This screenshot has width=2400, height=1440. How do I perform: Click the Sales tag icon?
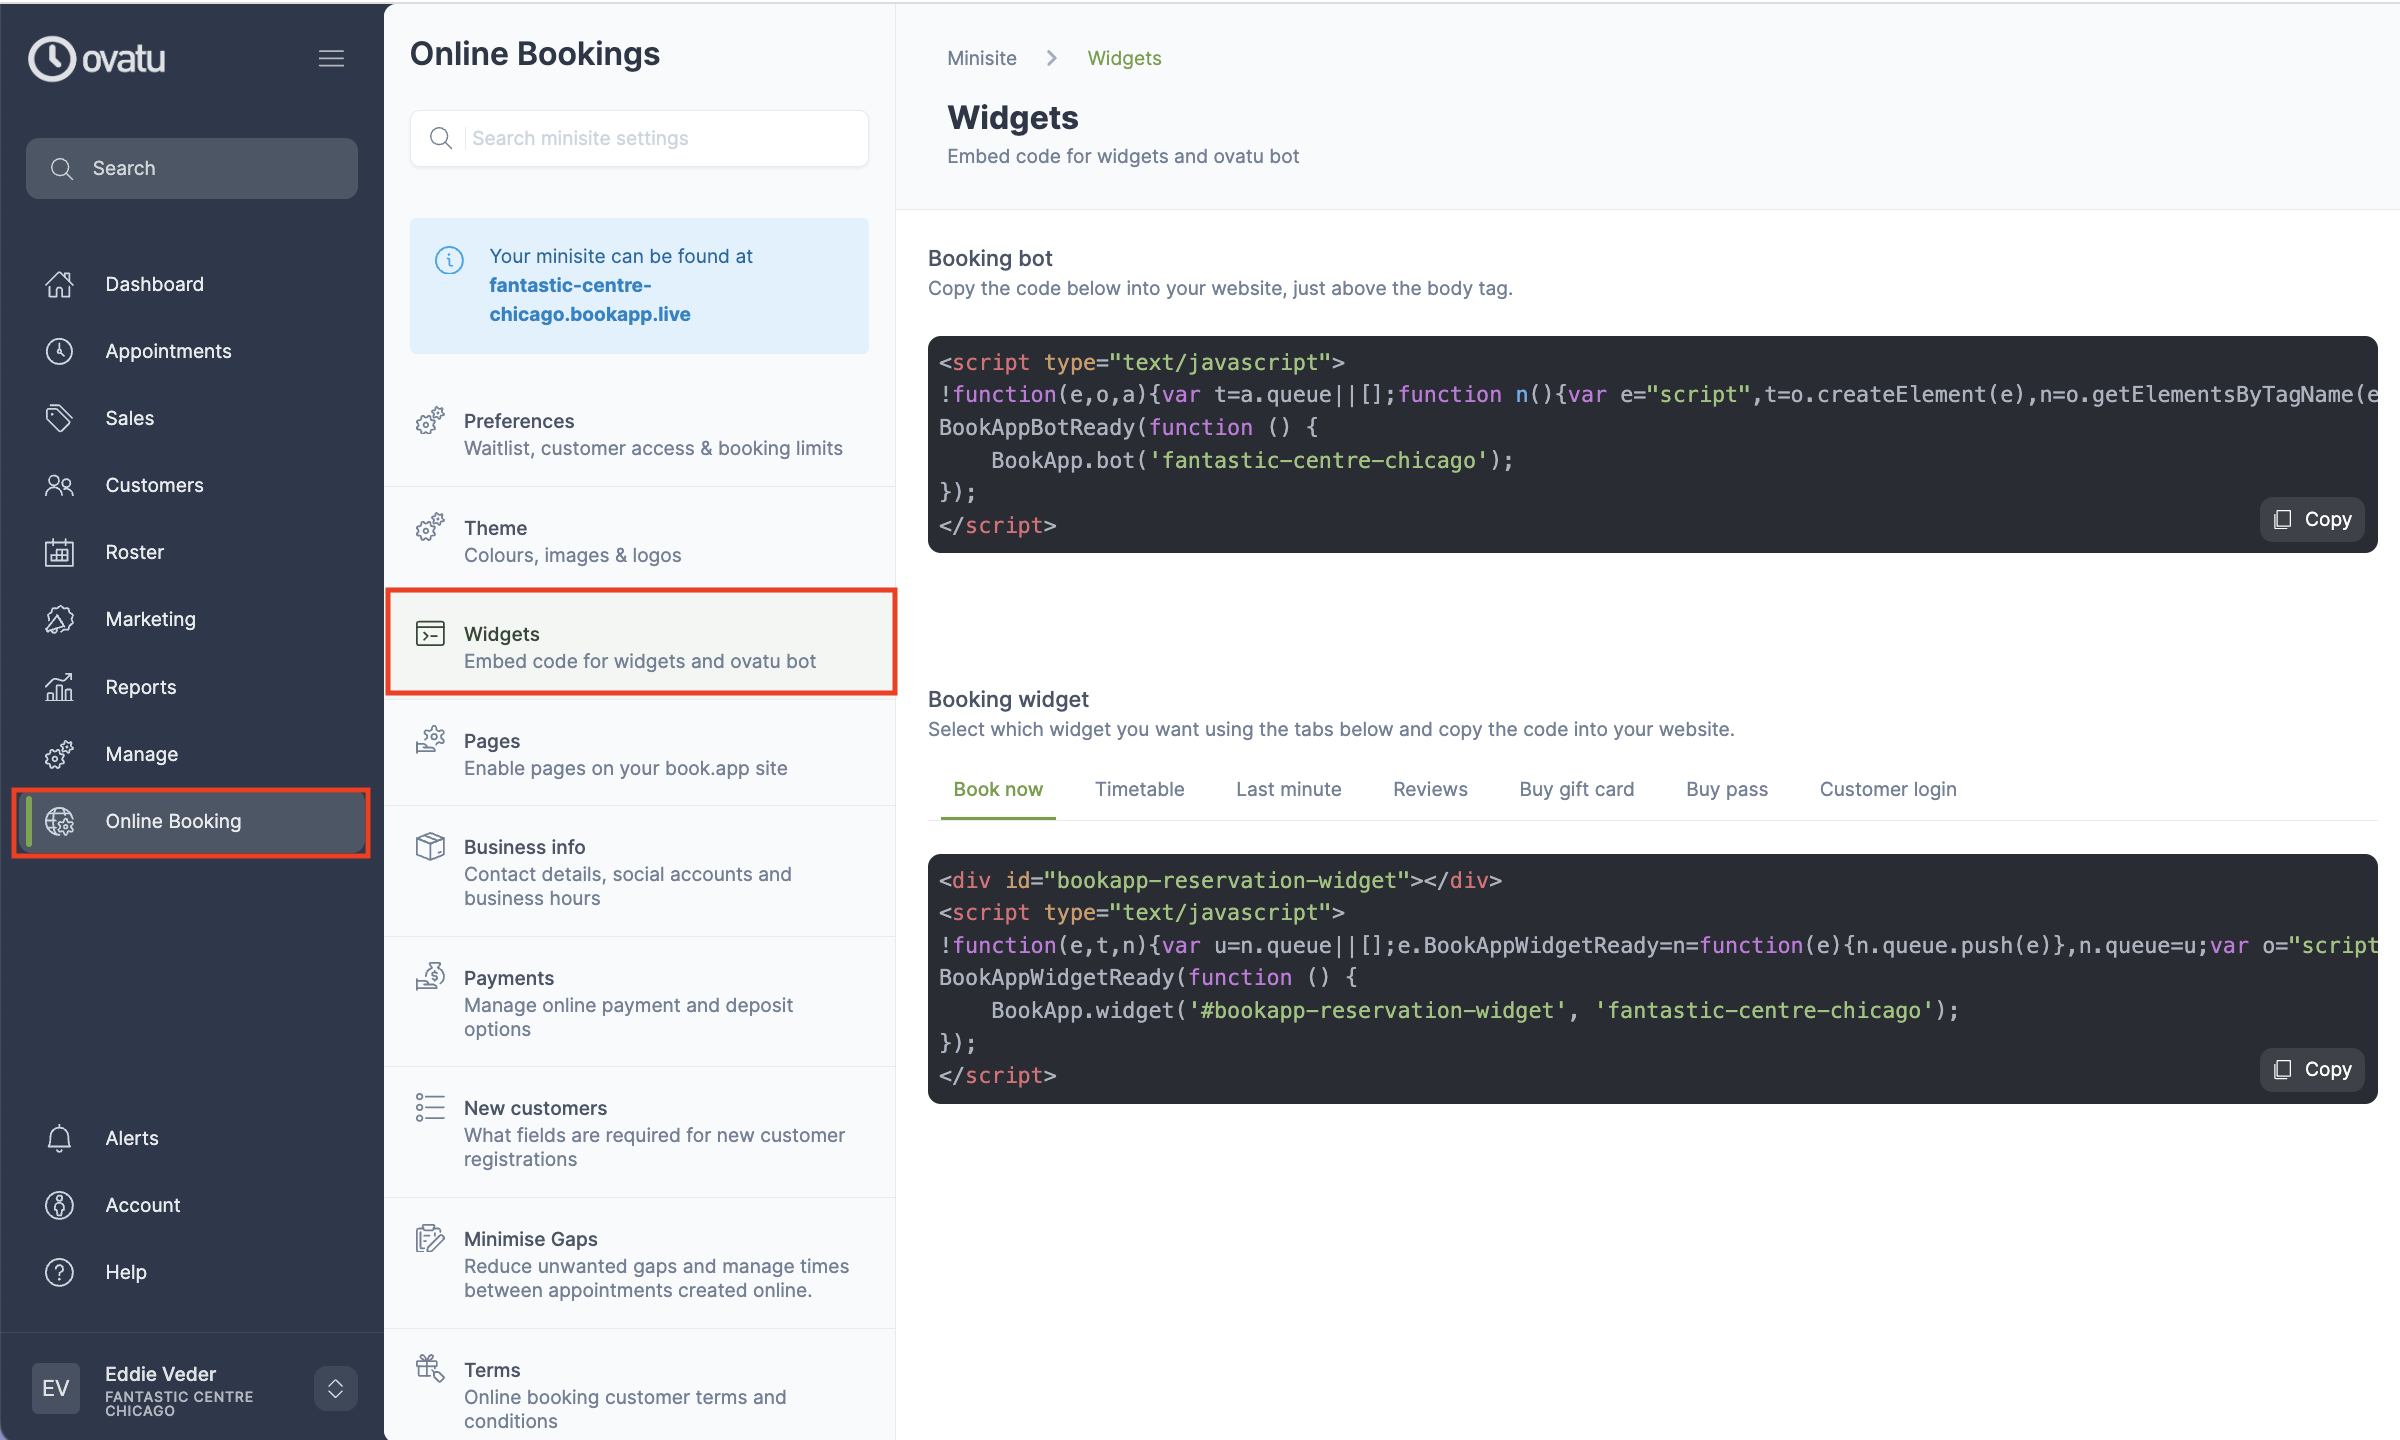pyautogui.click(x=59, y=418)
